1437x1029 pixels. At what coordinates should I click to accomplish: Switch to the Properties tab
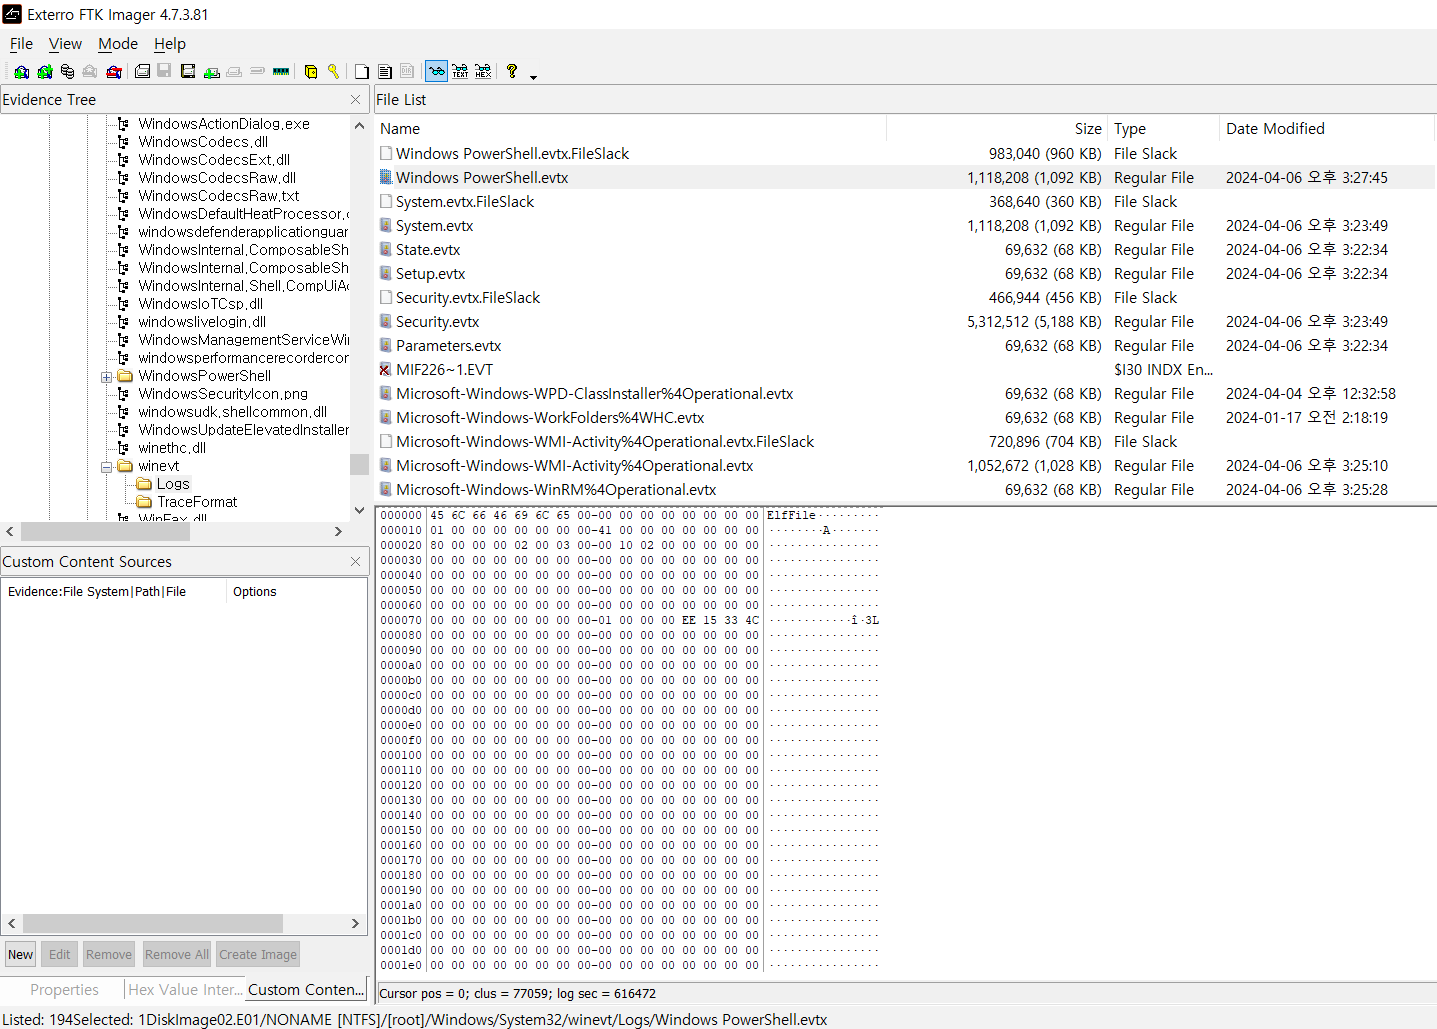[64, 990]
